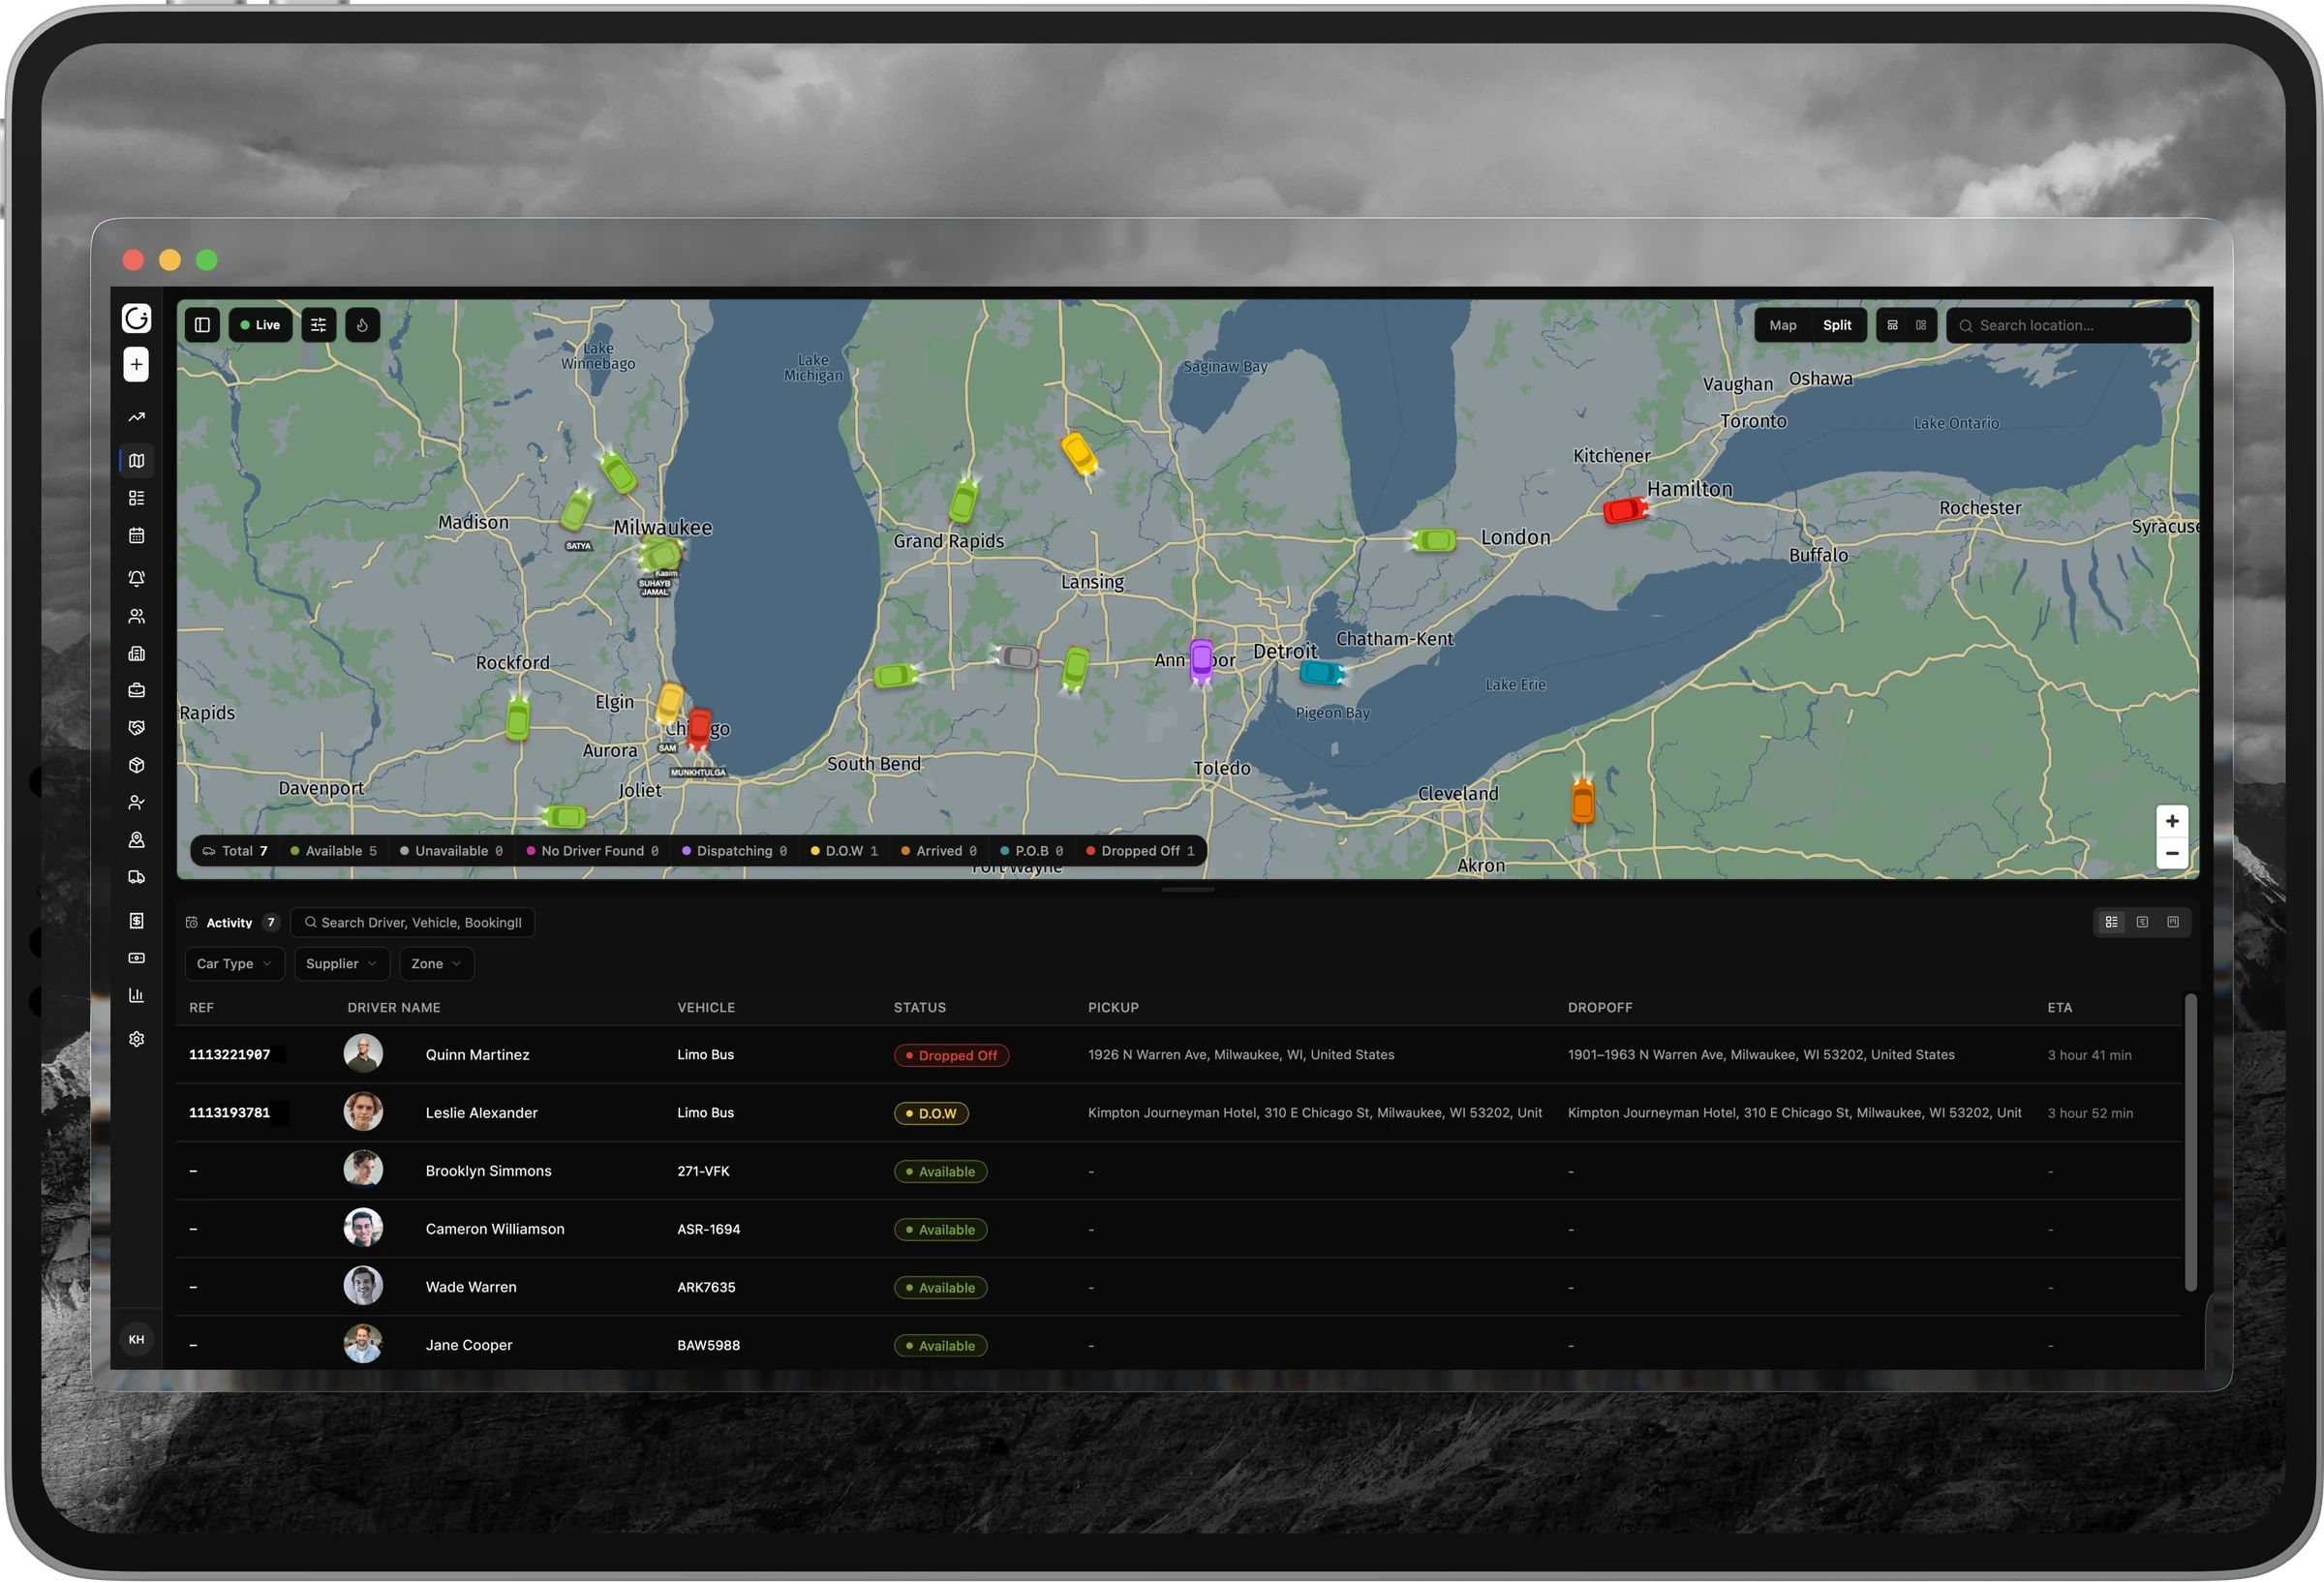
Task: Click the activity table vertical scrollbar
Action: tap(2190, 1142)
